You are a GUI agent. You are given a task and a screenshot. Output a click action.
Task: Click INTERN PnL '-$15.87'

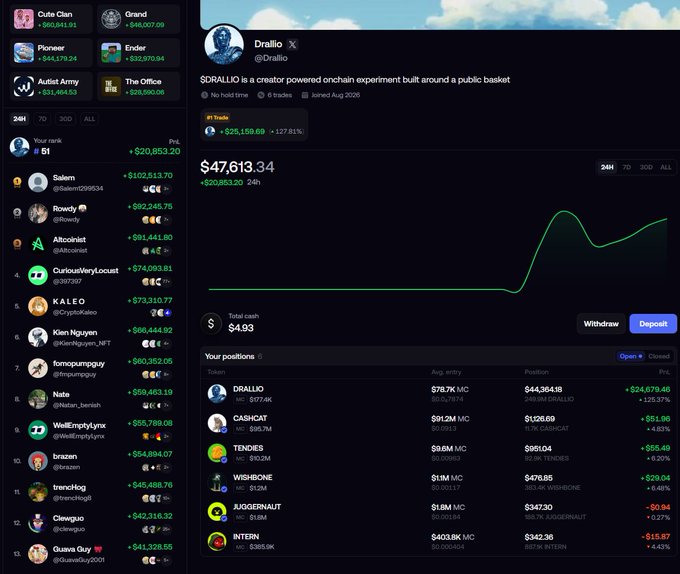656,537
